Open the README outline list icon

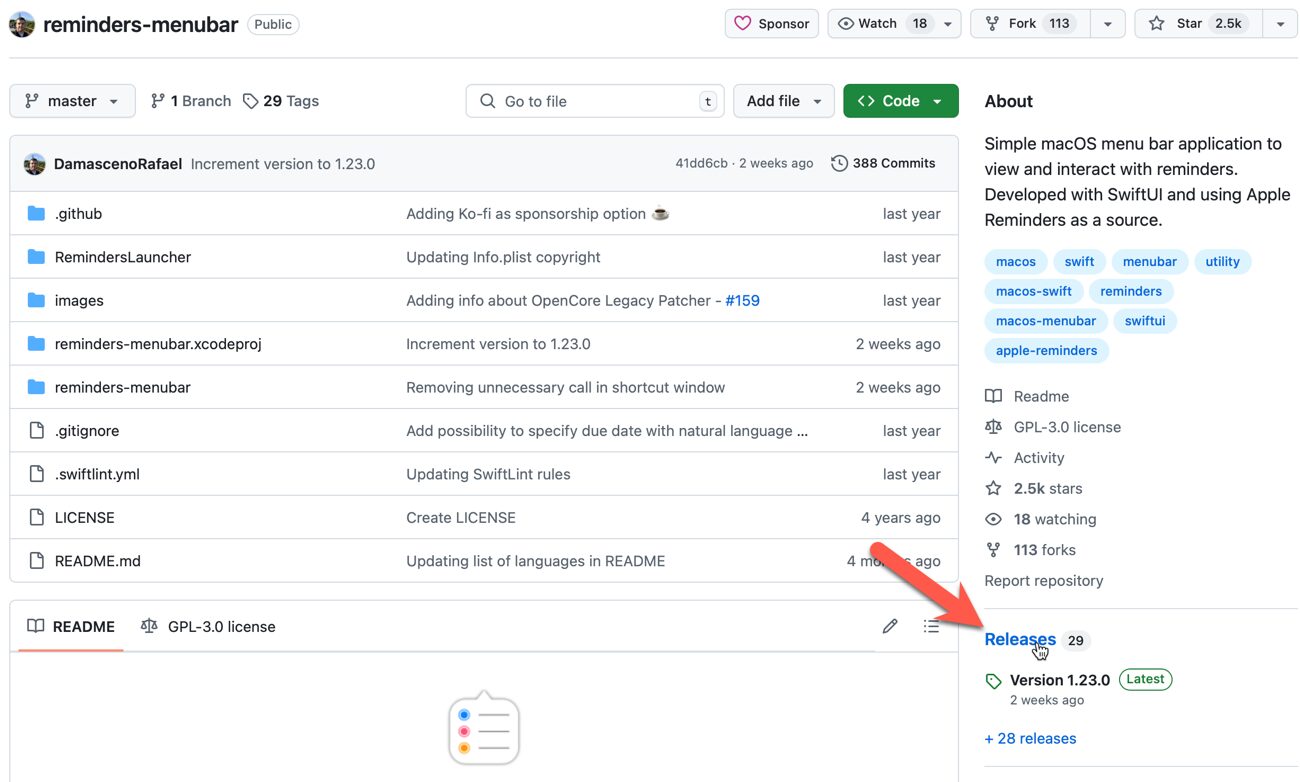(931, 626)
